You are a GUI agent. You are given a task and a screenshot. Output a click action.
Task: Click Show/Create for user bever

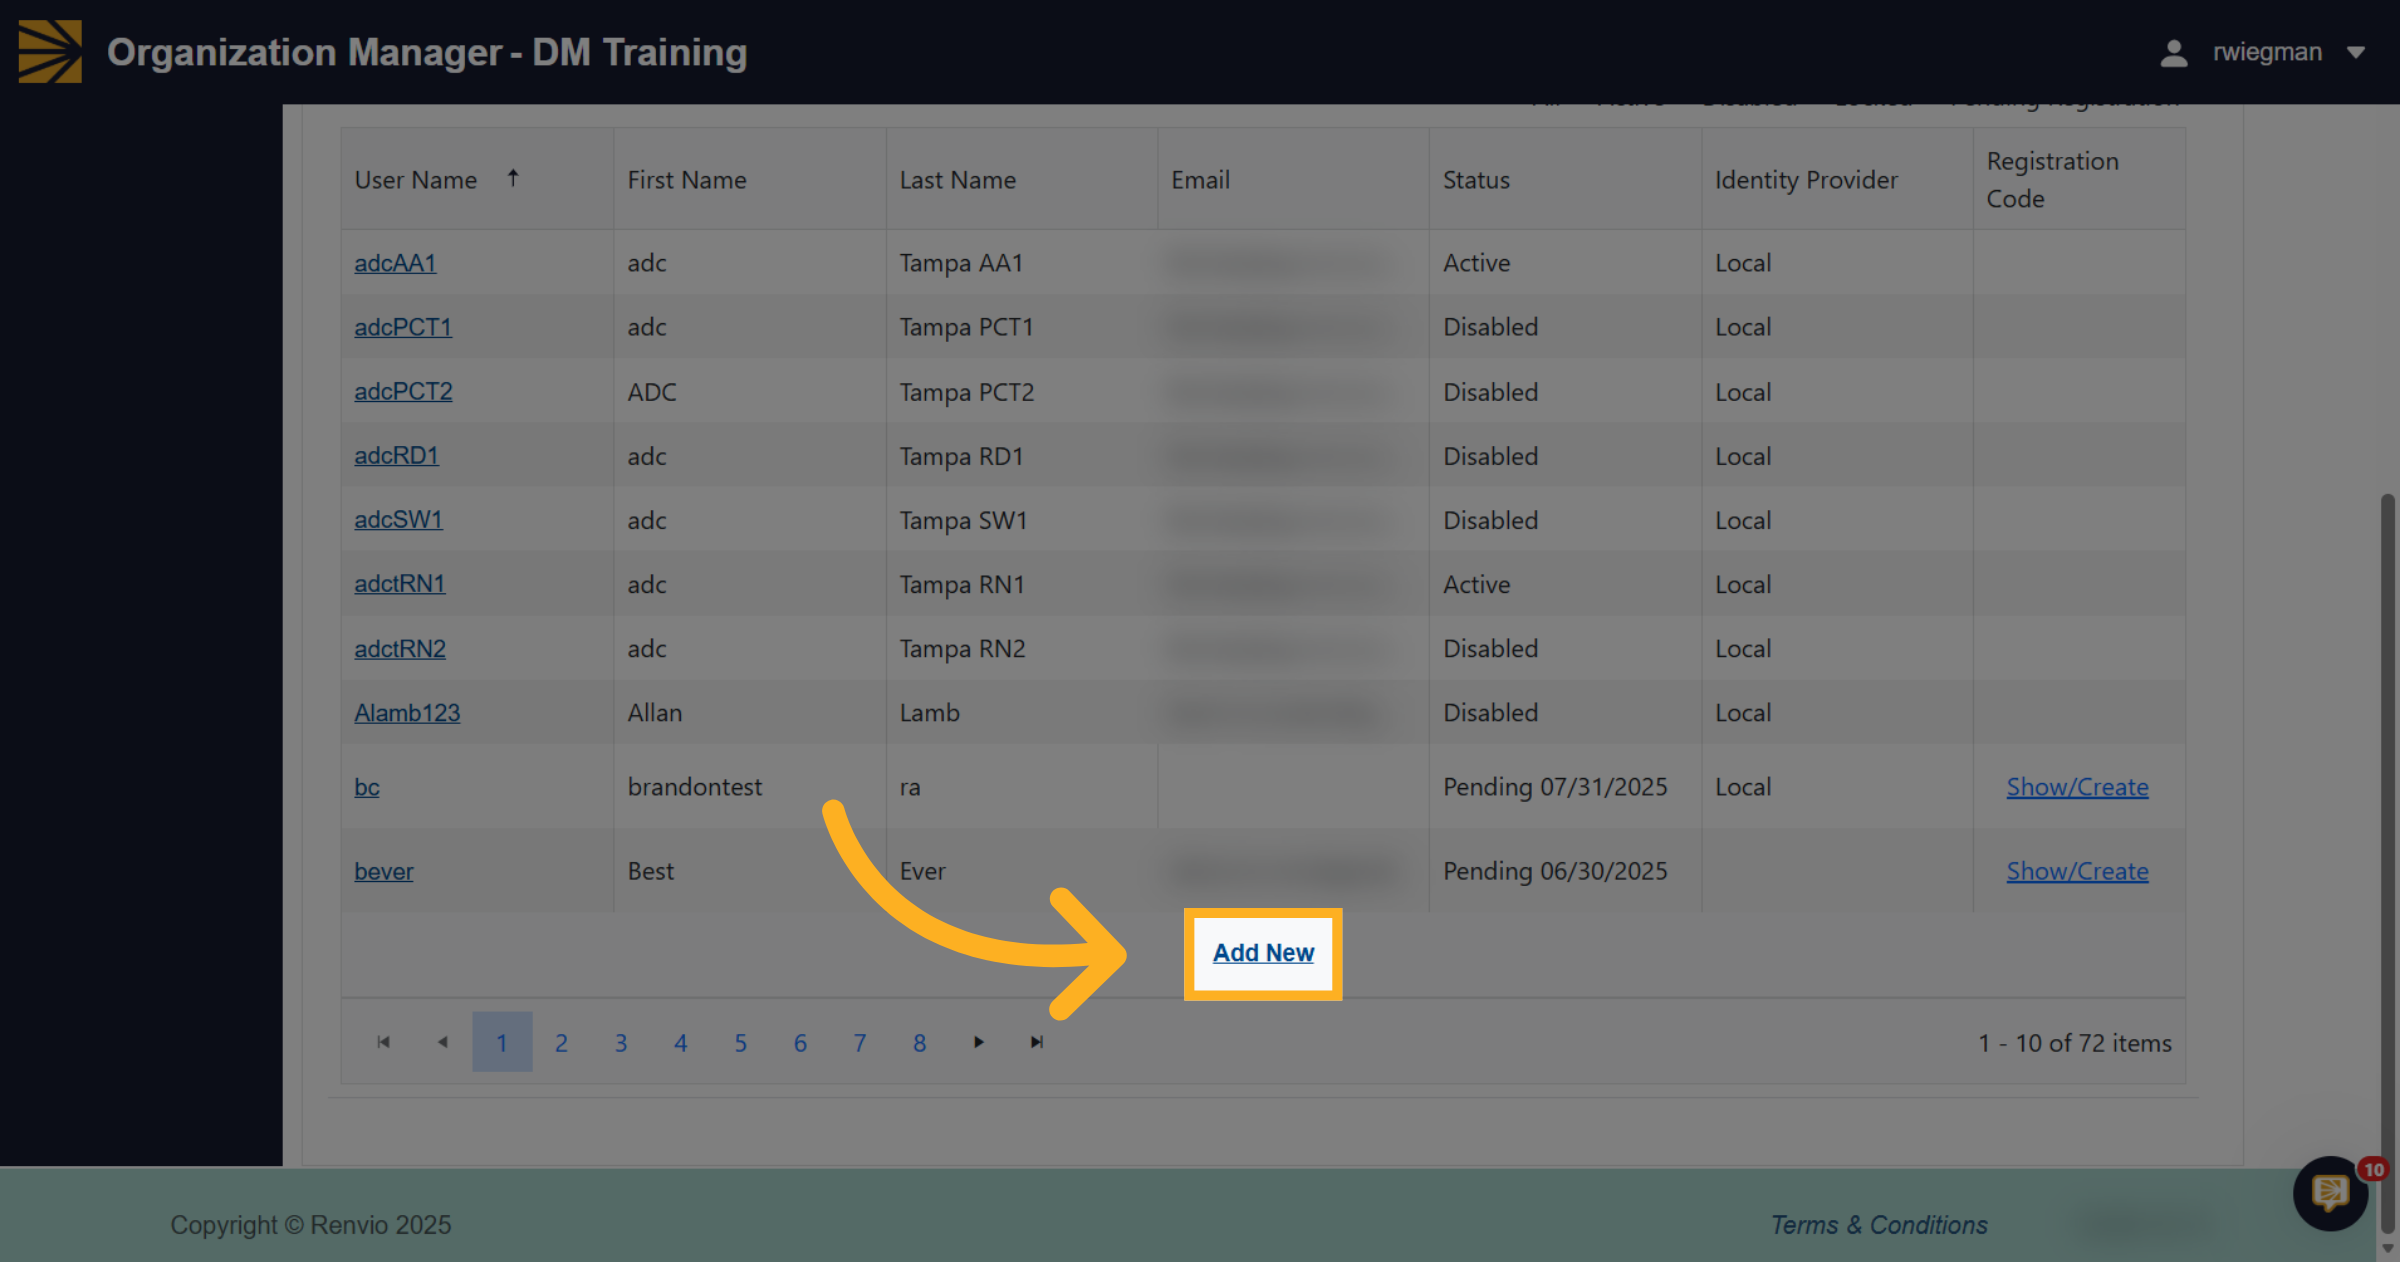[x=2077, y=871]
